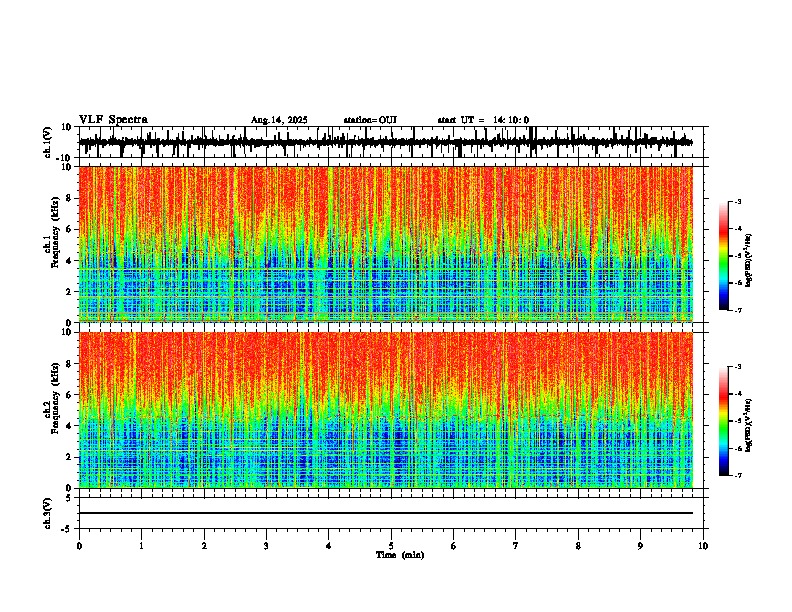
Task: Click inside the ch.2 spectrogram panel
Action: point(386,410)
